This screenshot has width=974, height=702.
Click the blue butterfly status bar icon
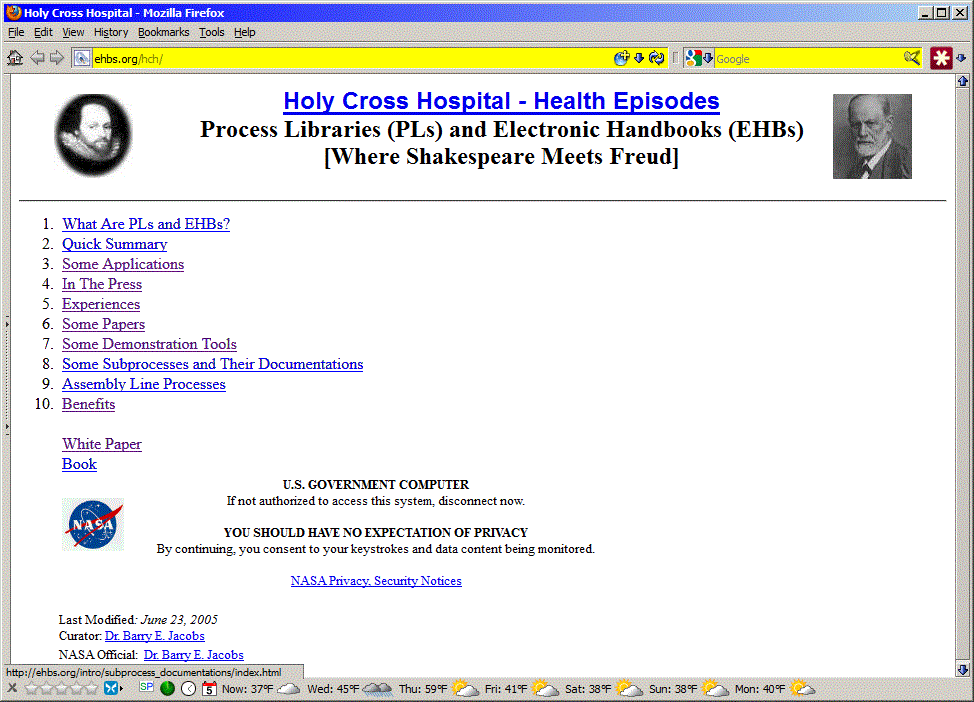point(111,688)
